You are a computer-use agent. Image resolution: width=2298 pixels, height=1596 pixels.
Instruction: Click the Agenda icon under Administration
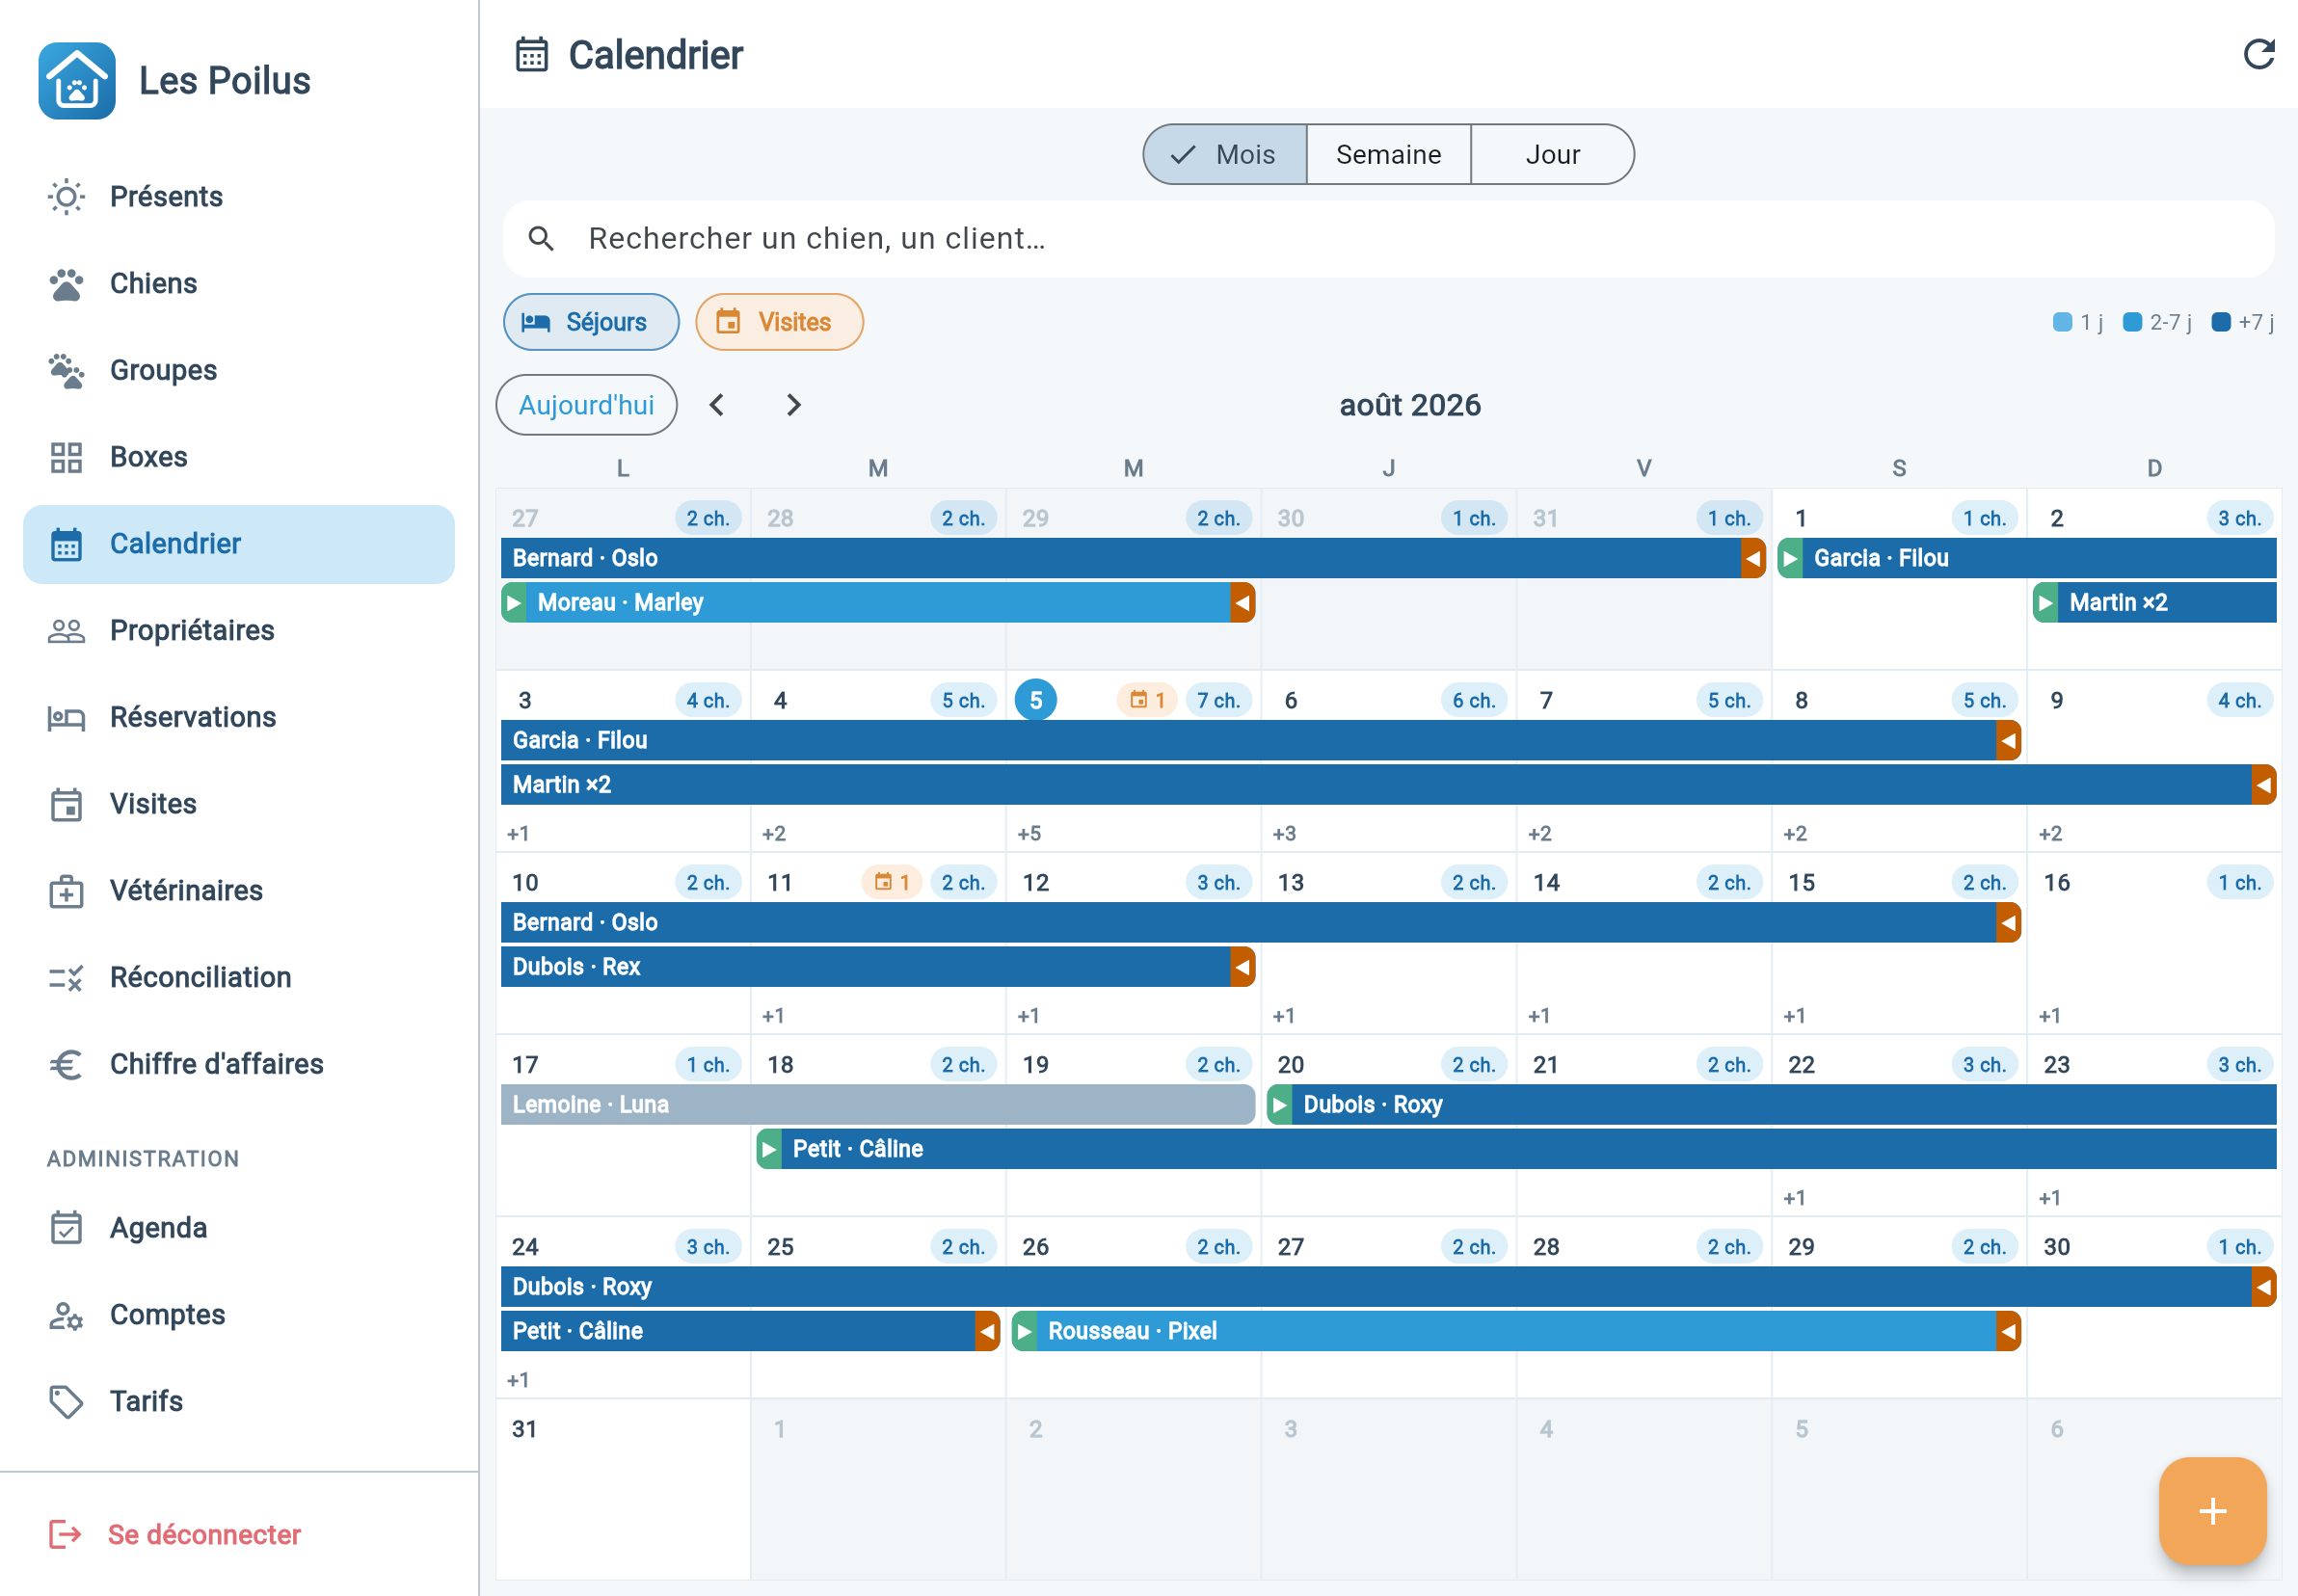tap(66, 1228)
